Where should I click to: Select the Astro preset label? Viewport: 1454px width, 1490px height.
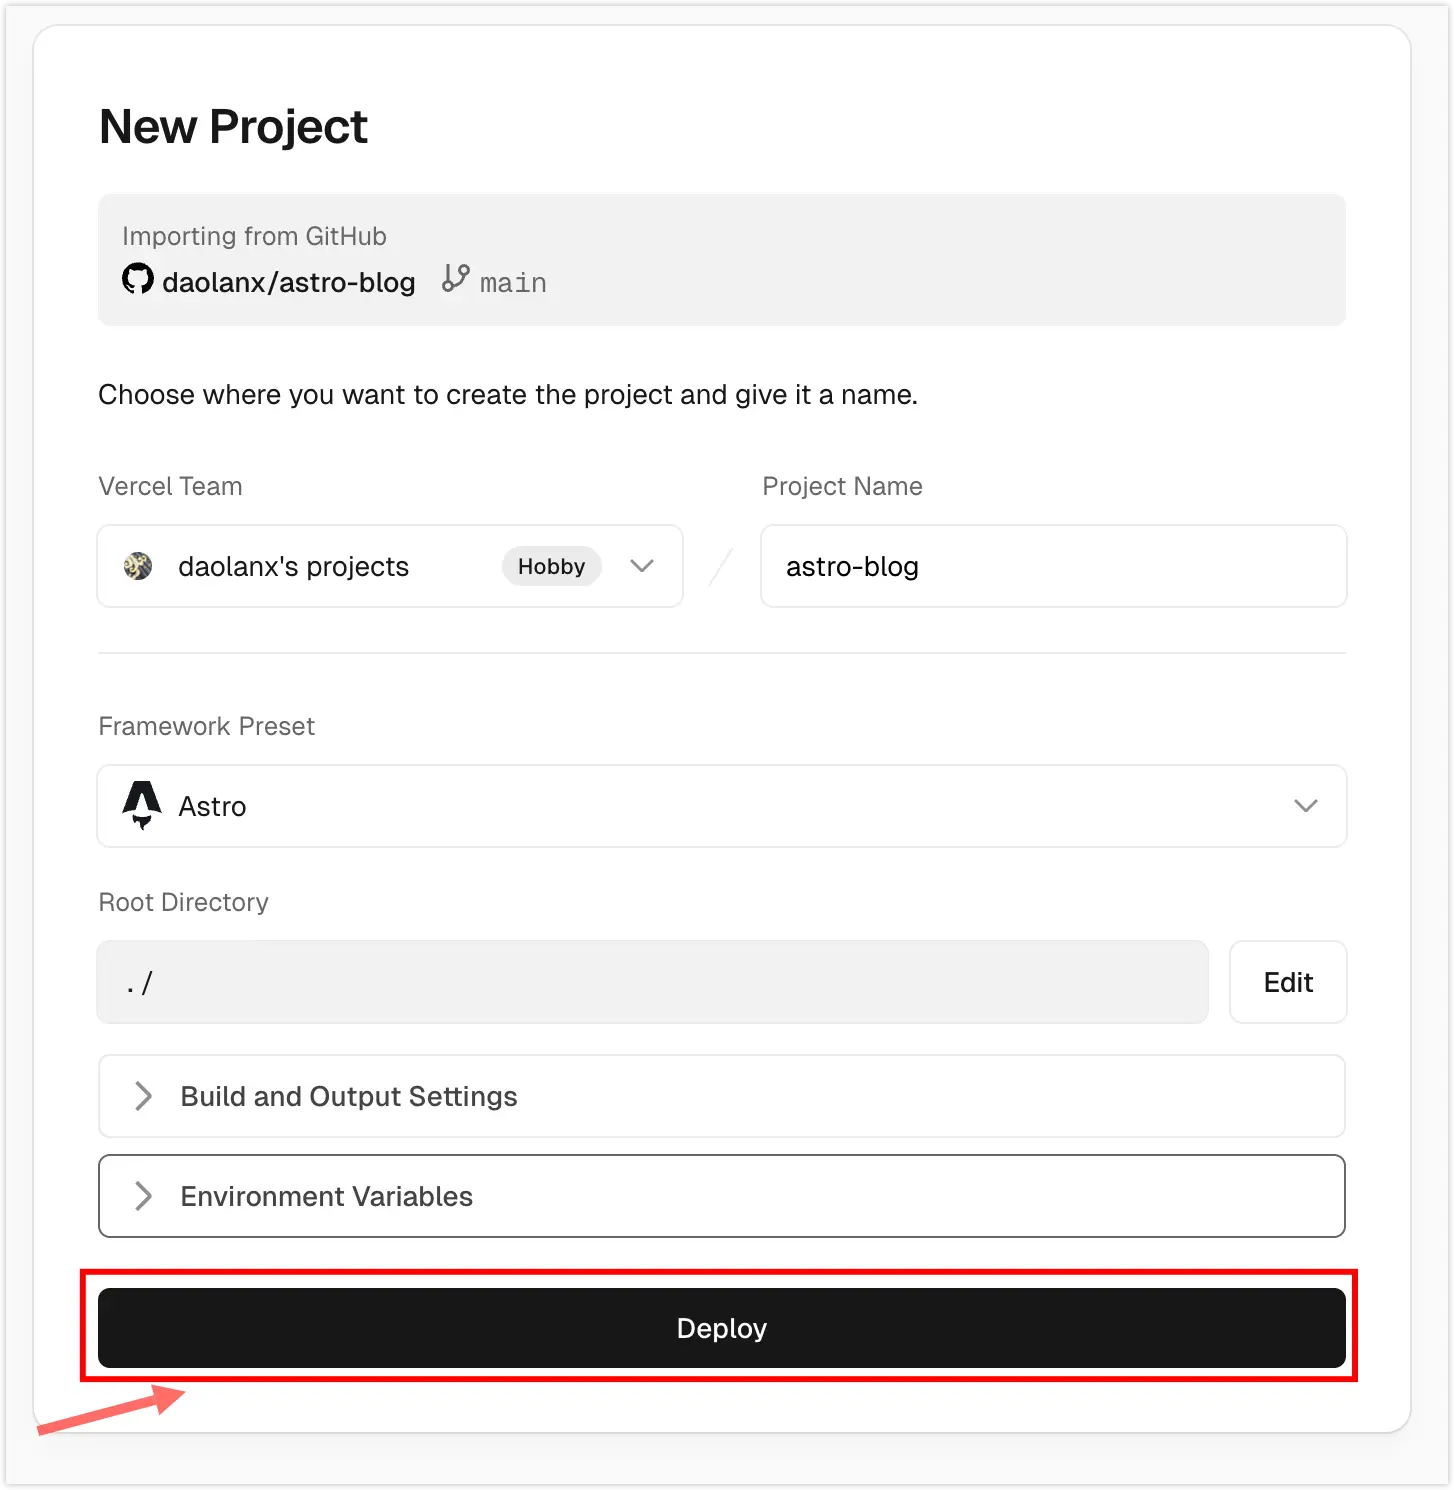(x=212, y=807)
